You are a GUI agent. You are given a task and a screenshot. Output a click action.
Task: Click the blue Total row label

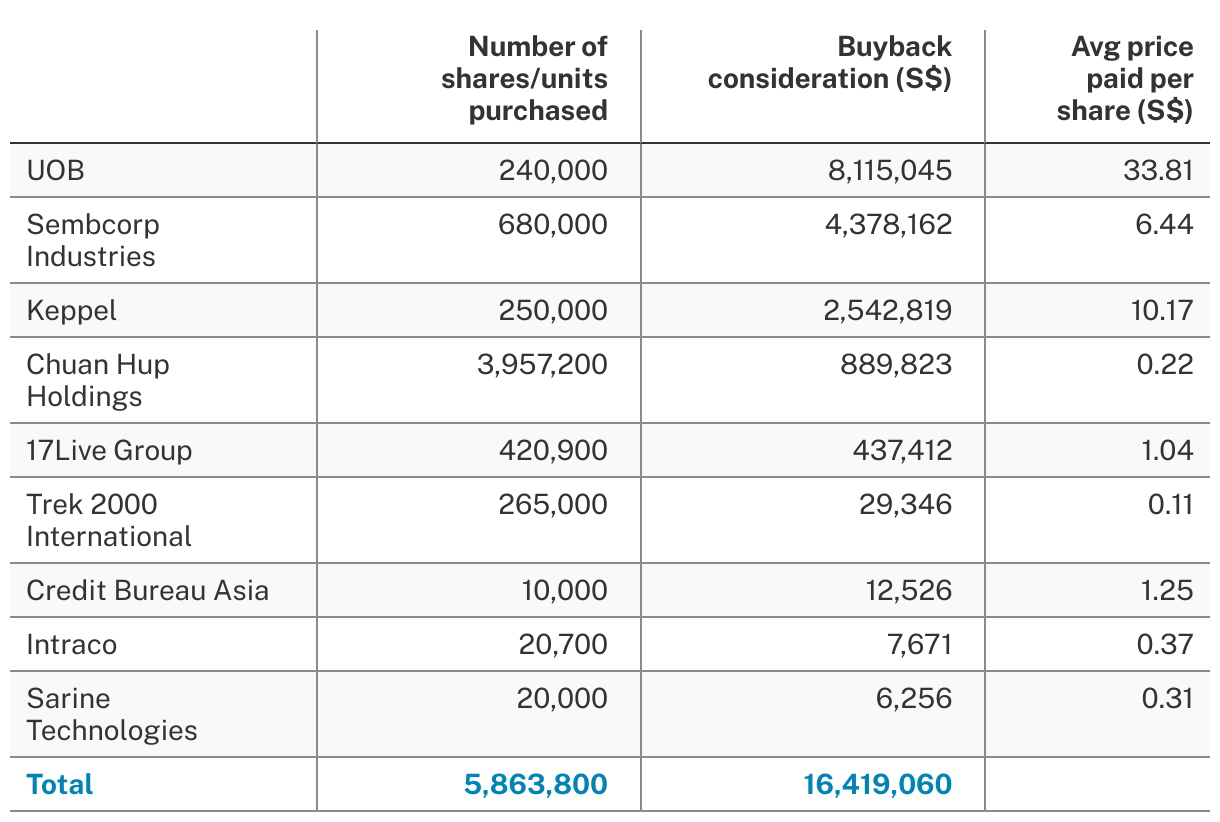coord(60,784)
